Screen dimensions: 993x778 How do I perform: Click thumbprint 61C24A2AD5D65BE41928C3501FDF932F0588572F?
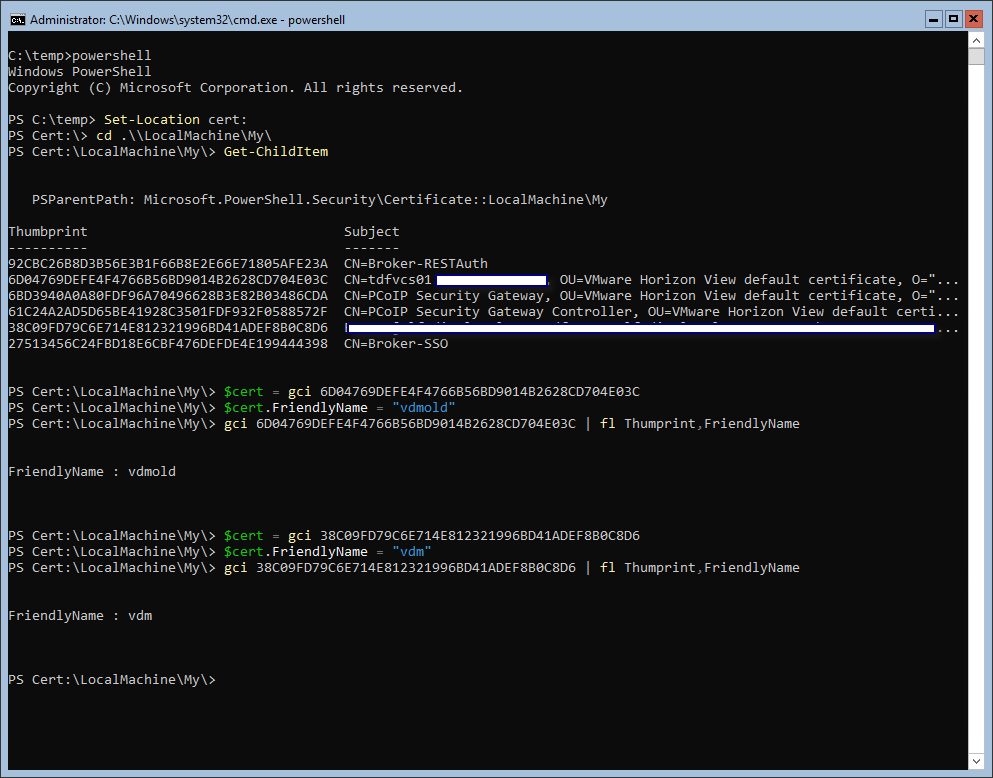click(x=168, y=311)
